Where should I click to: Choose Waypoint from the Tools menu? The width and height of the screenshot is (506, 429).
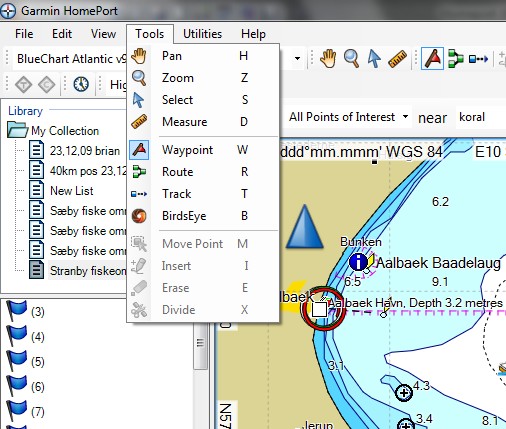click(x=203, y=150)
